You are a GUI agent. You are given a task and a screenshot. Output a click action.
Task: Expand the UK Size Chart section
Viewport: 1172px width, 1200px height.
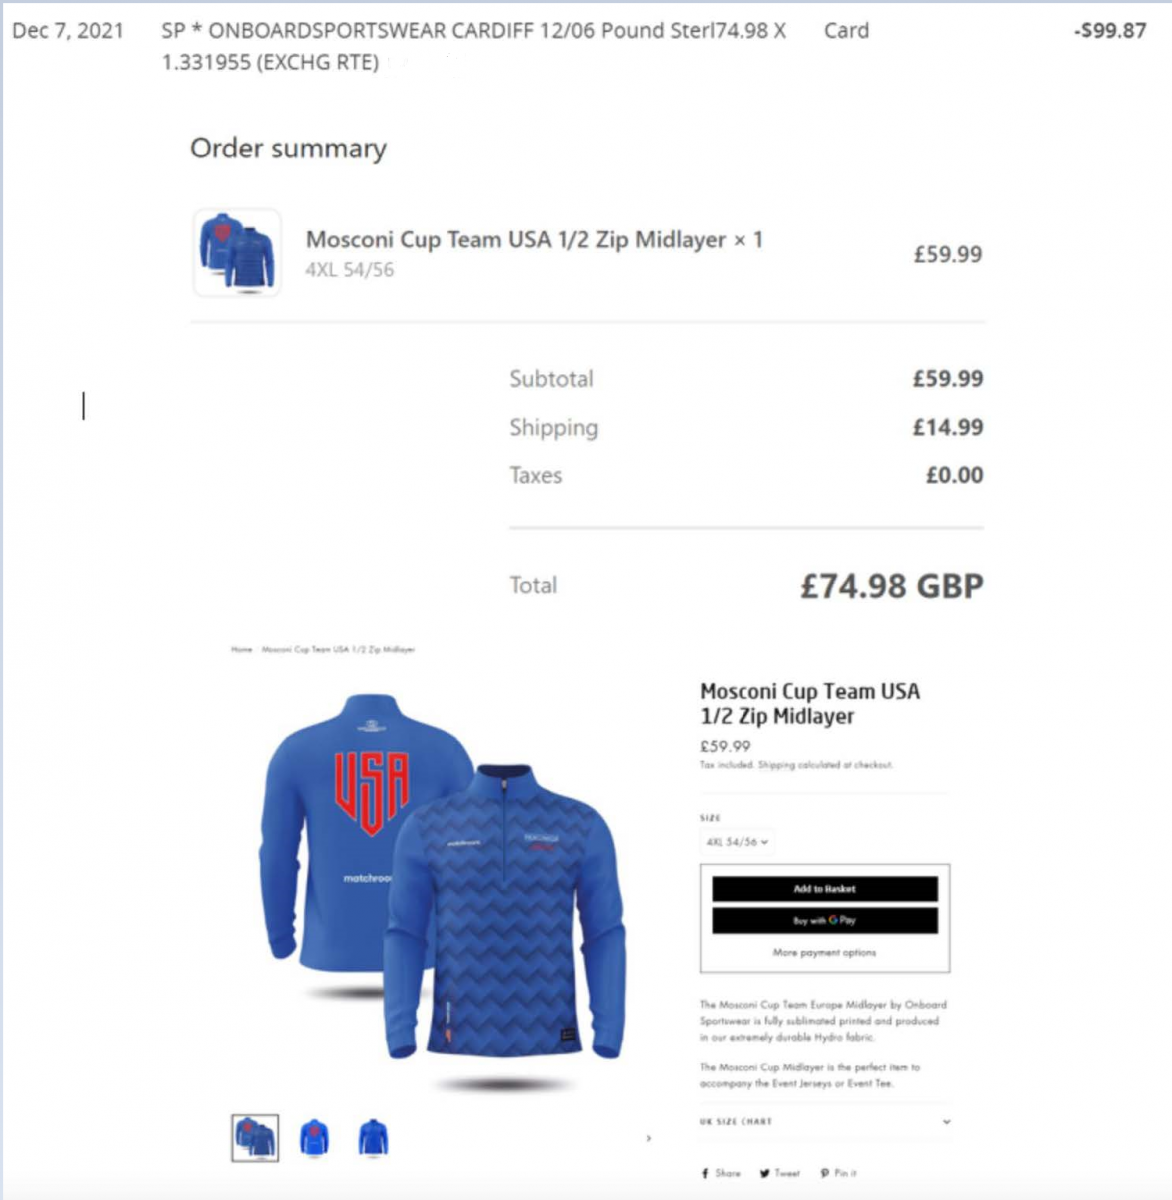click(824, 1122)
